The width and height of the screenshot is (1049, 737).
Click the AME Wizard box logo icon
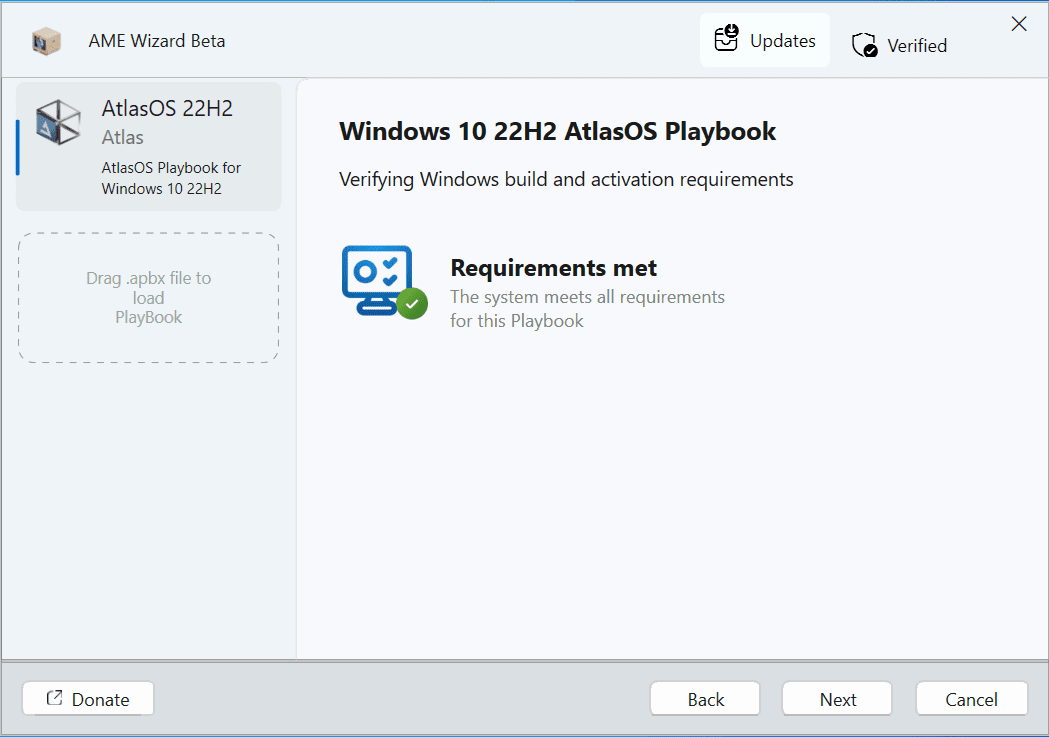(x=46, y=41)
